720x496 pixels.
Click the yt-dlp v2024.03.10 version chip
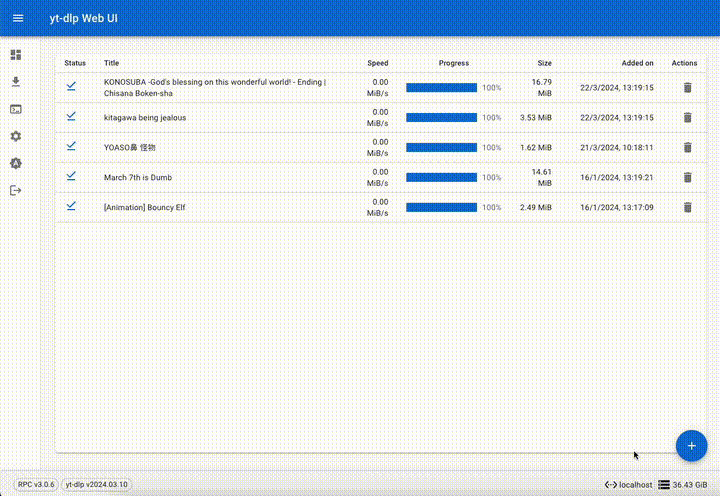coord(97,485)
